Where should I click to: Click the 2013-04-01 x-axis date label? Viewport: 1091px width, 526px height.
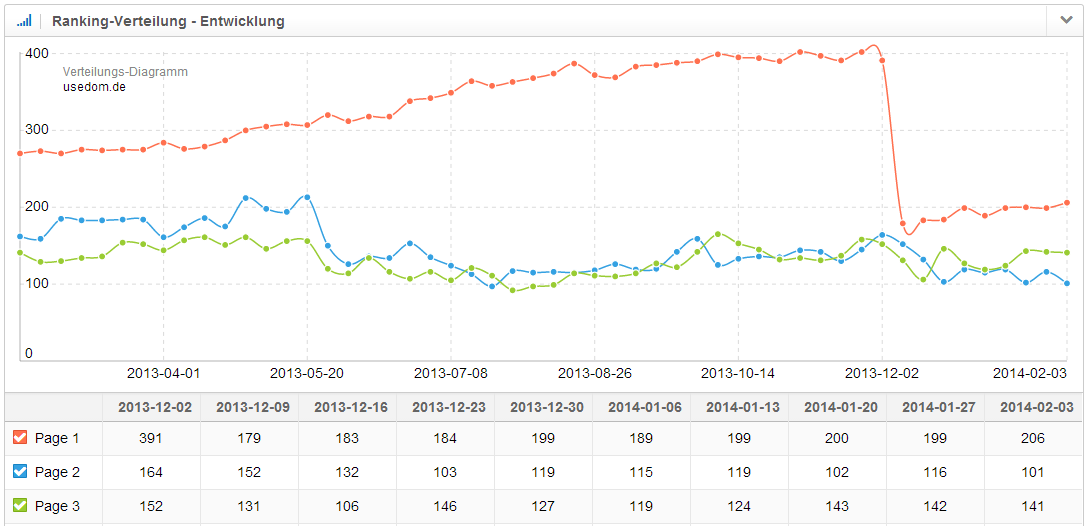(163, 373)
